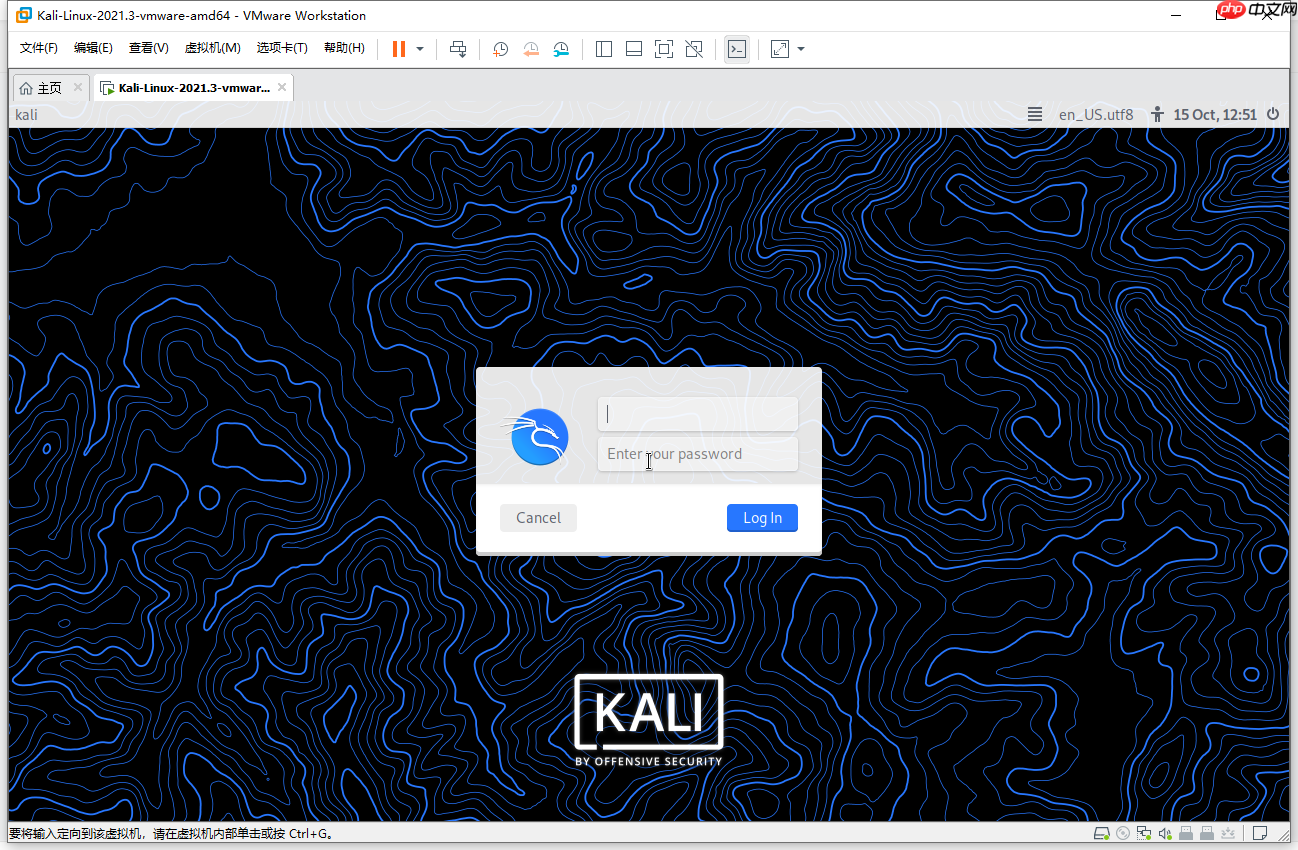The height and width of the screenshot is (850, 1298).
Task: Toggle the thumbnail bar visibility
Action: 633,48
